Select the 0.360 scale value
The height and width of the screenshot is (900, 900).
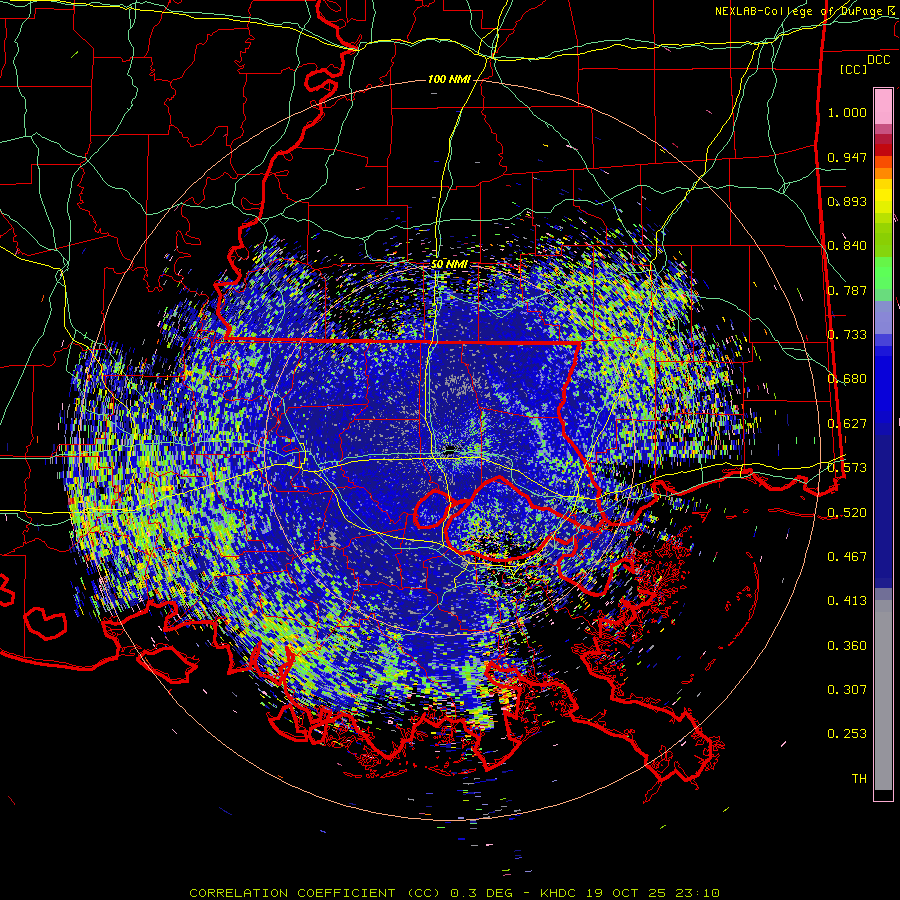click(847, 646)
